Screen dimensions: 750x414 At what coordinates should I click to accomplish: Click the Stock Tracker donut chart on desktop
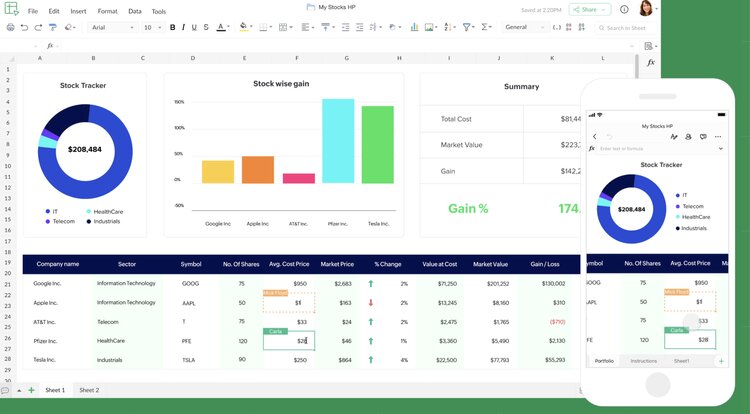[85, 151]
